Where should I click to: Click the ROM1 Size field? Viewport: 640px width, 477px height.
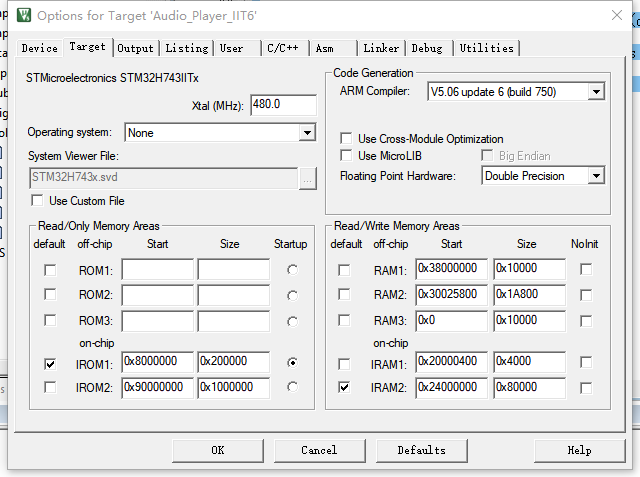click(x=234, y=269)
